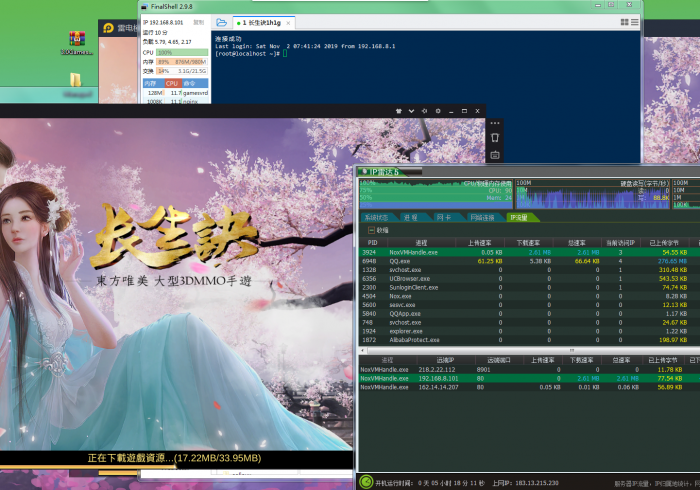Click the horizontal scrollbar's left arrow in IP雷达

[x=362, y=350]
